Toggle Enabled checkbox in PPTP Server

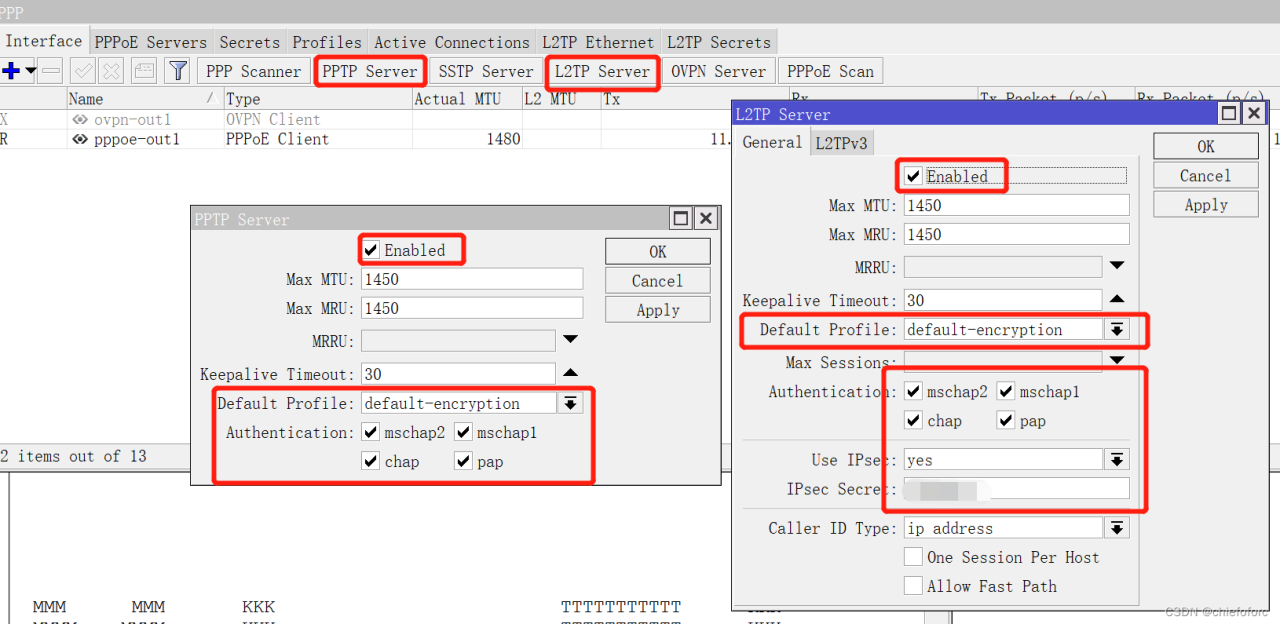(372, 250)
